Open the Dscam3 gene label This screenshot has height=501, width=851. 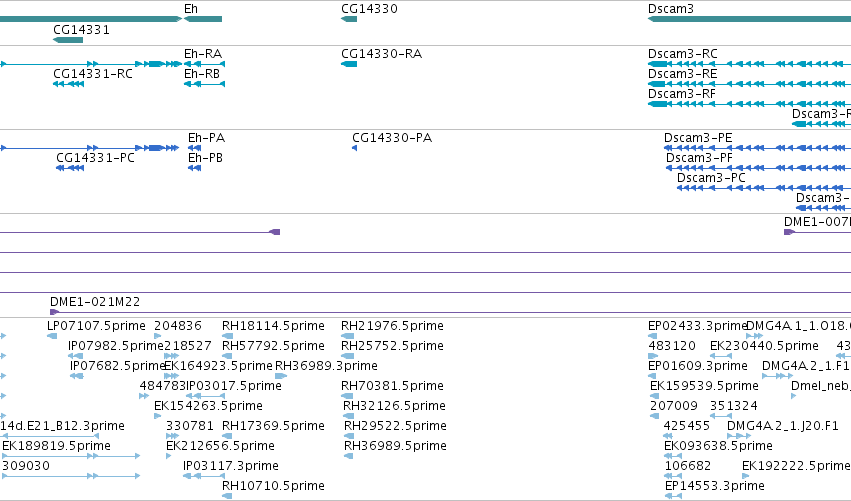671,9
